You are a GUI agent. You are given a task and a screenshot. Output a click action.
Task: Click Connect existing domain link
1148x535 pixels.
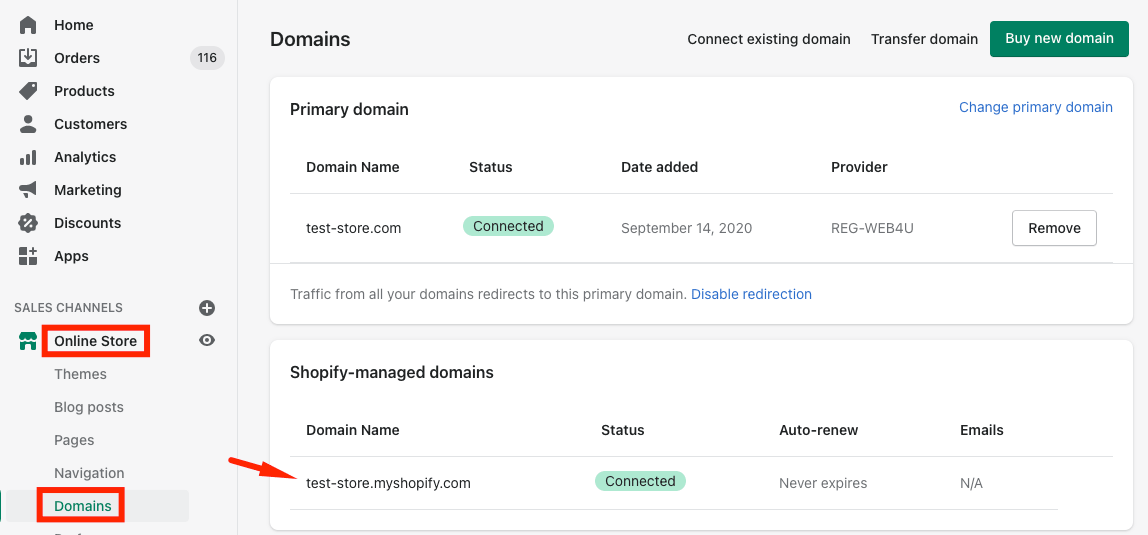point(768,39)
